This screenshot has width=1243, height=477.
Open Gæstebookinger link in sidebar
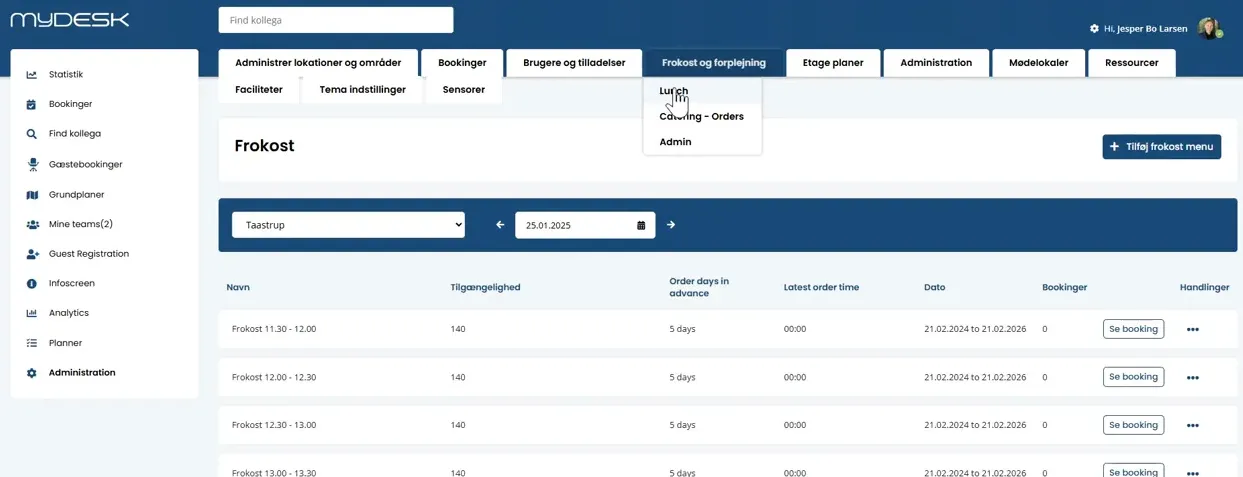click(86, 164)
